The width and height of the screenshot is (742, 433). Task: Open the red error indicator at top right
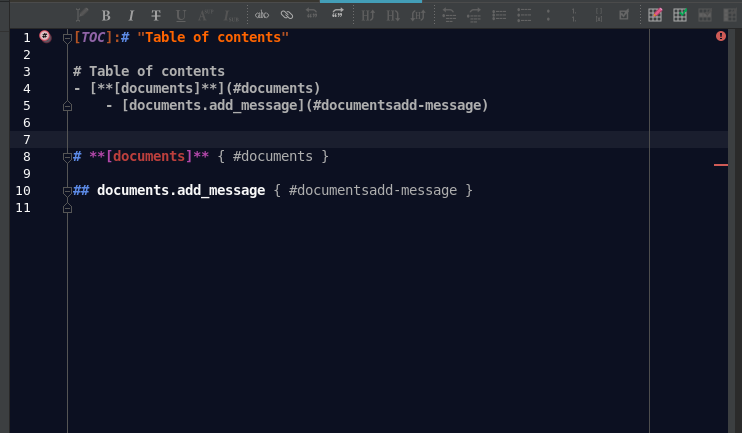click(721, 36)
